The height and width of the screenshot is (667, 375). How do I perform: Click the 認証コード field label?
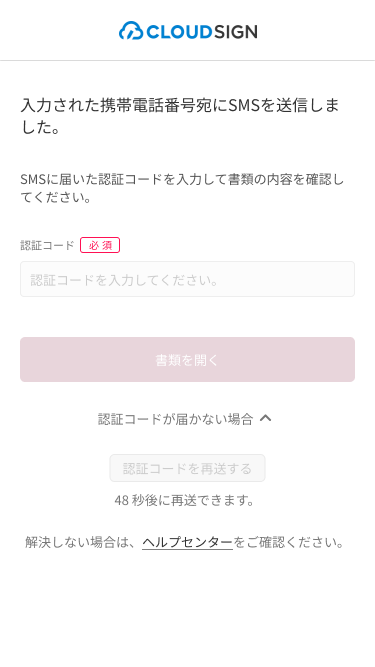point(48,245)
